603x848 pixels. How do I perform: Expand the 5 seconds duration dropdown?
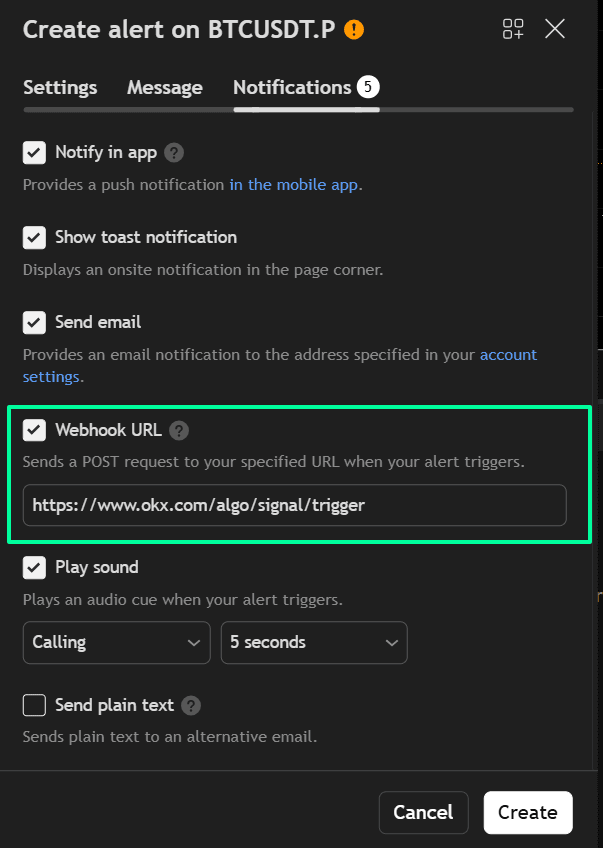pos(313,643)
